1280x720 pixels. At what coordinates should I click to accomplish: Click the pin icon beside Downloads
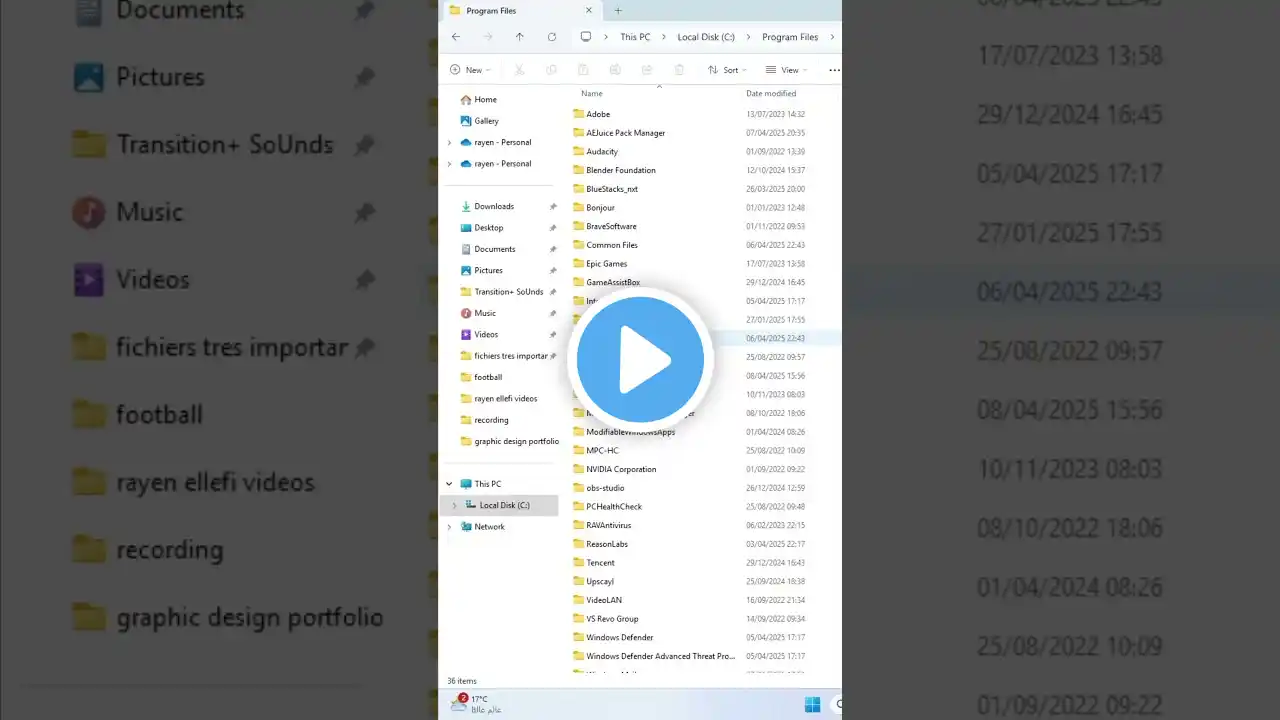553,206
